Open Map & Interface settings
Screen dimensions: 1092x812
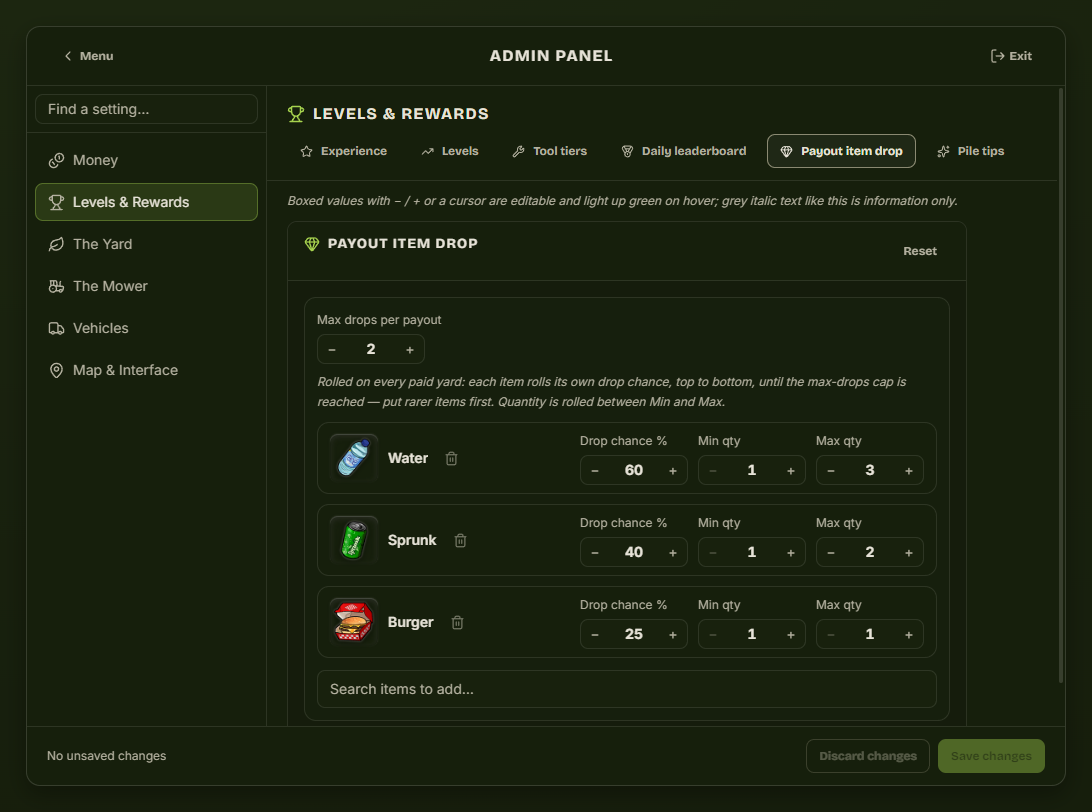(146, 370)
